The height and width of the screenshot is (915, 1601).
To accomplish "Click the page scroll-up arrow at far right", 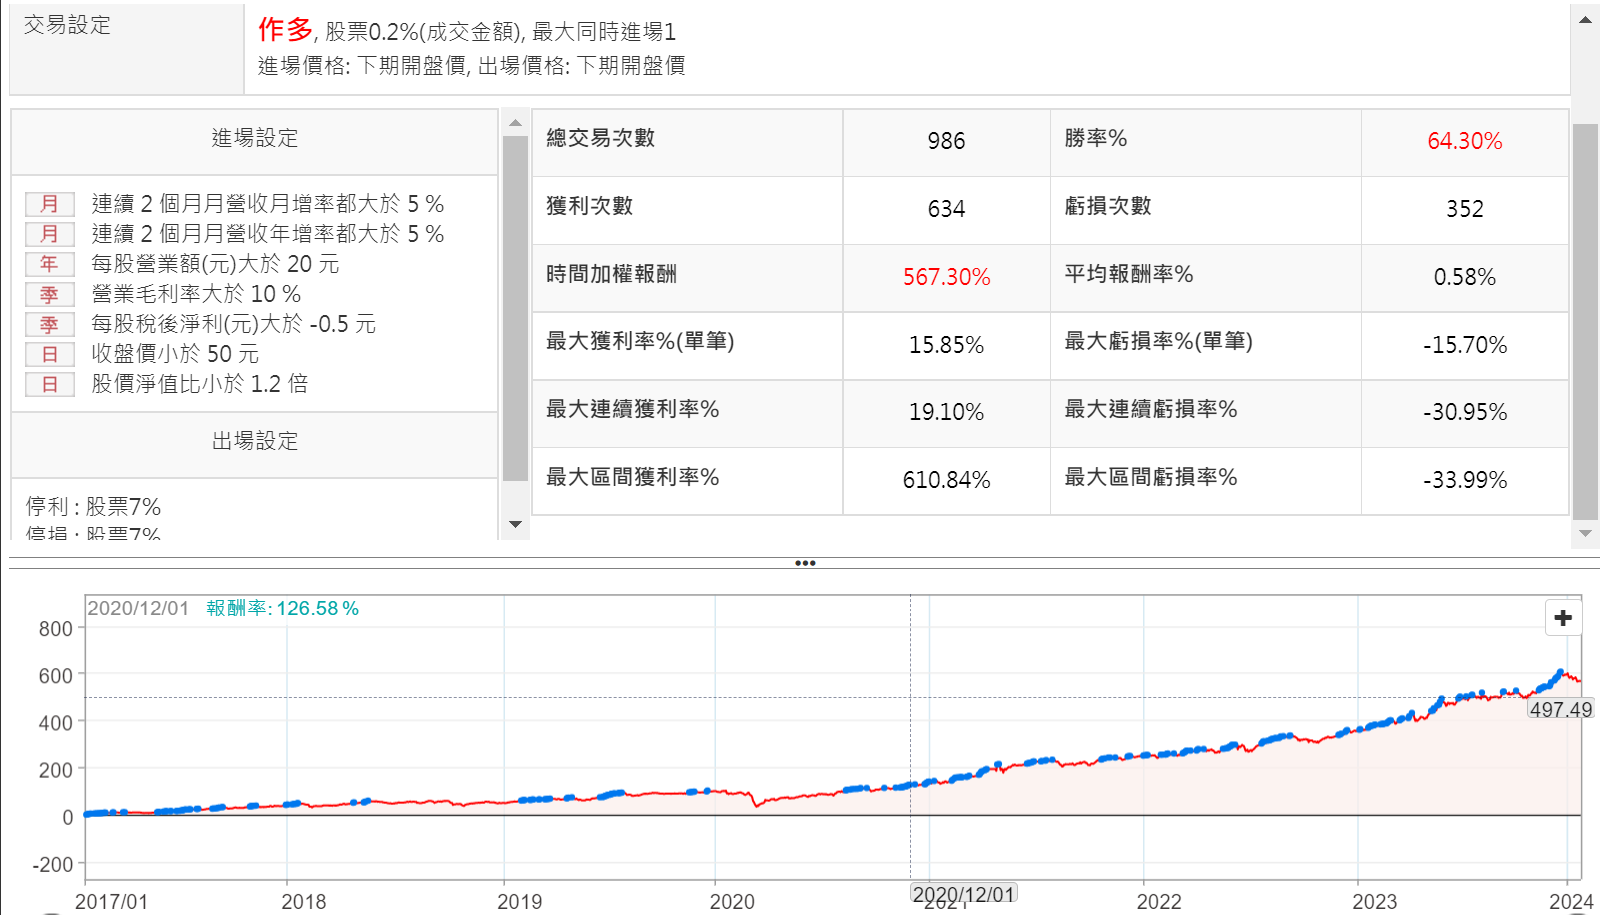I will tap(1585, 20).
